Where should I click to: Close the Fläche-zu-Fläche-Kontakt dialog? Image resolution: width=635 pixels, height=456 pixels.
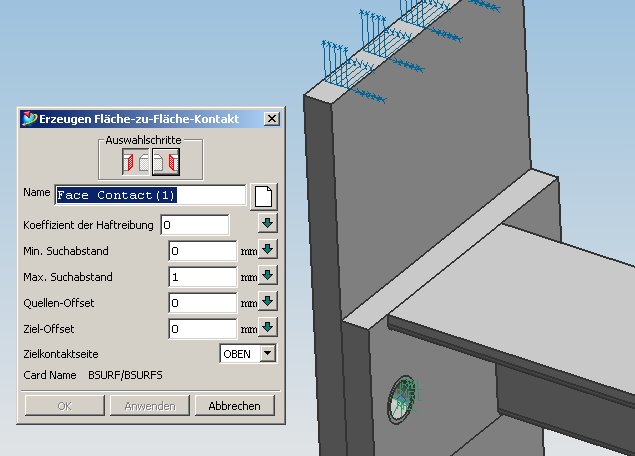272,119
